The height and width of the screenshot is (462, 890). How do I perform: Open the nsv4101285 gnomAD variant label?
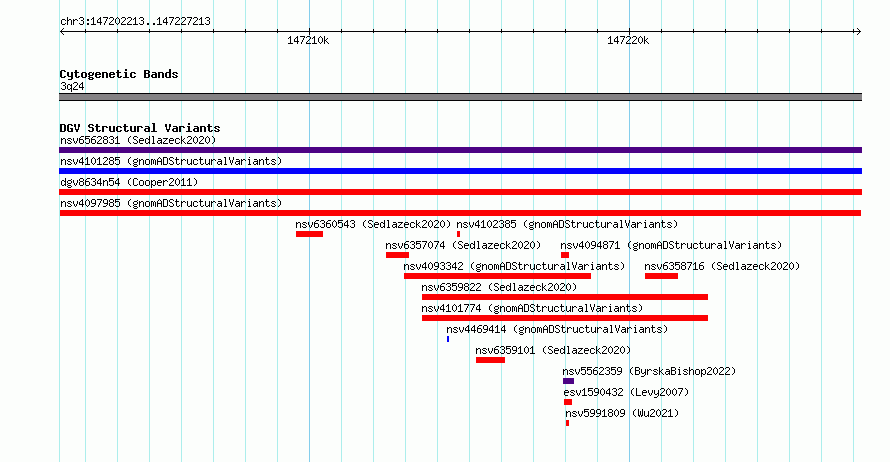tap(171, 161)
